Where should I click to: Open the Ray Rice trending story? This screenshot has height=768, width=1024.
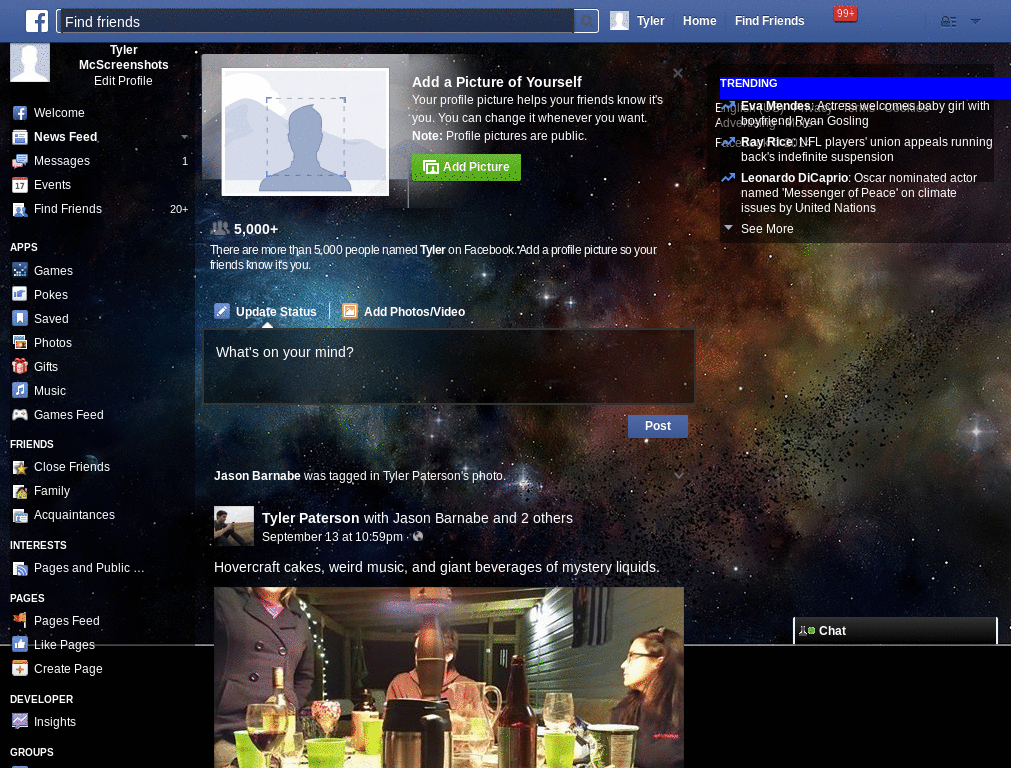click(866, 149)
